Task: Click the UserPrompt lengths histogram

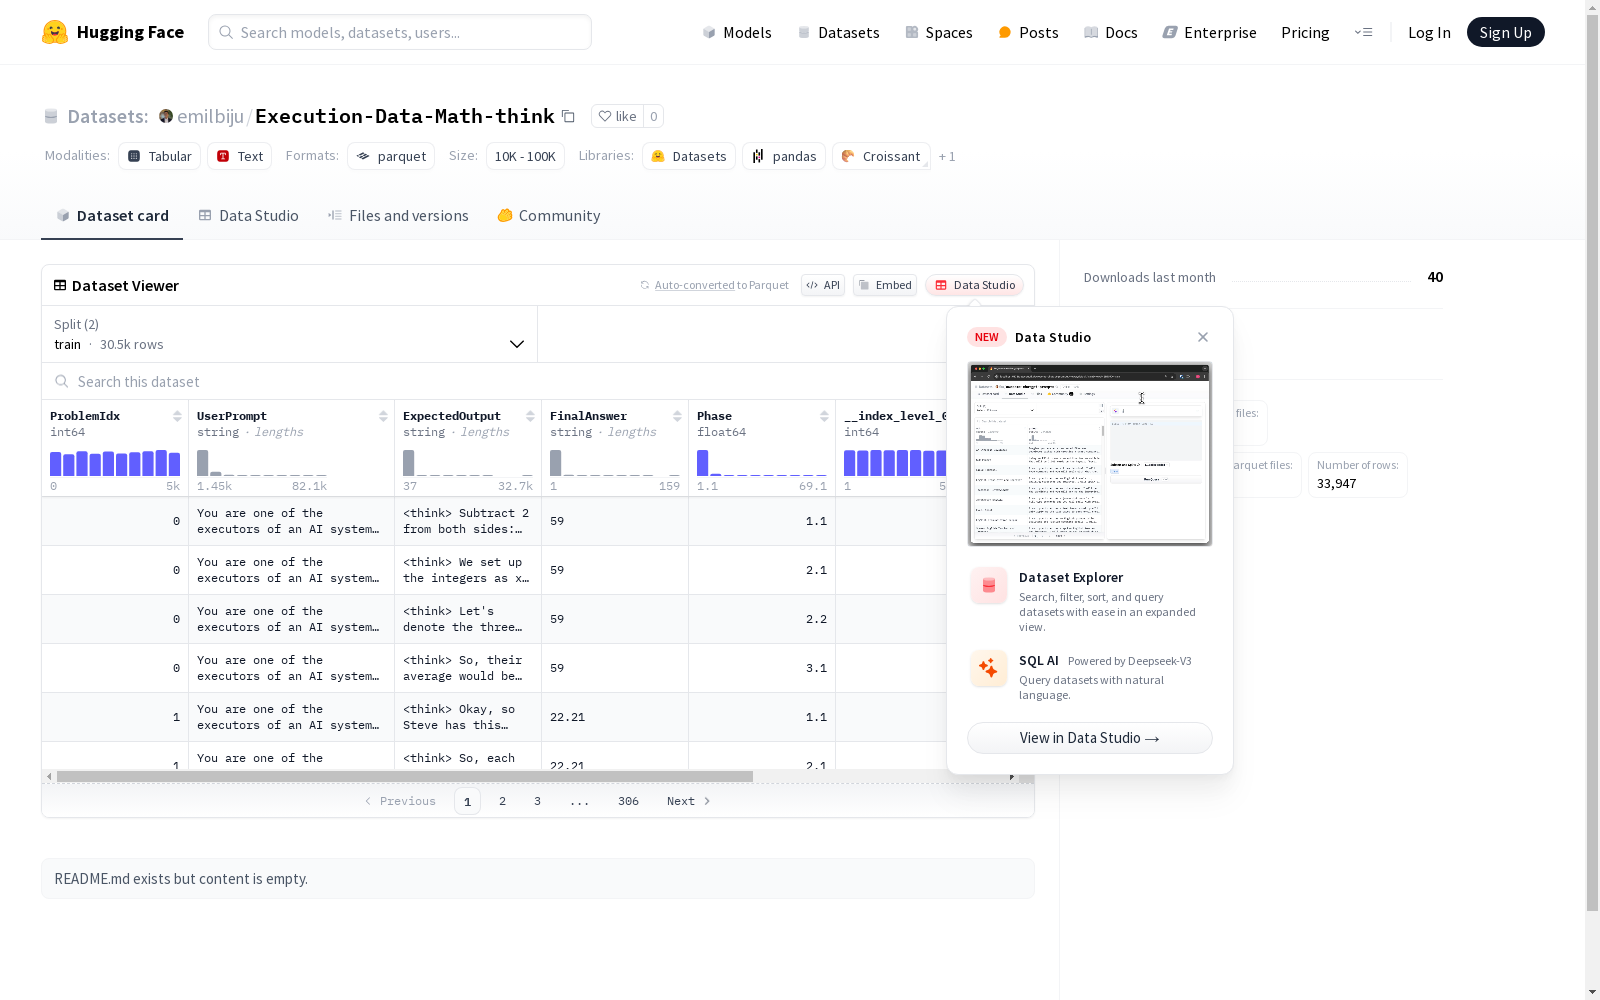Action: [x=262, y=463]
